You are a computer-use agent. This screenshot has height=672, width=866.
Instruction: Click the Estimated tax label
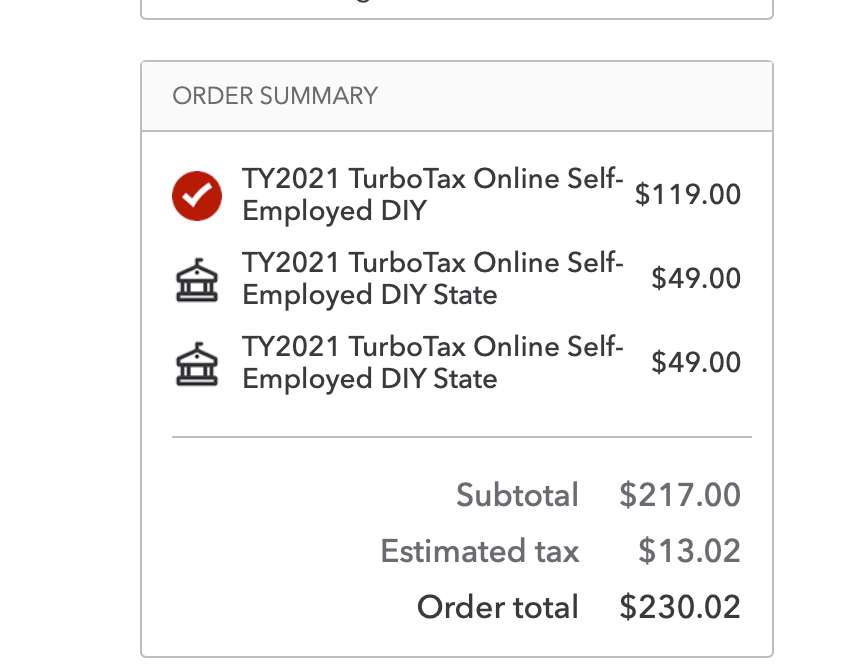pyautogui.click(x=479, y=551)
